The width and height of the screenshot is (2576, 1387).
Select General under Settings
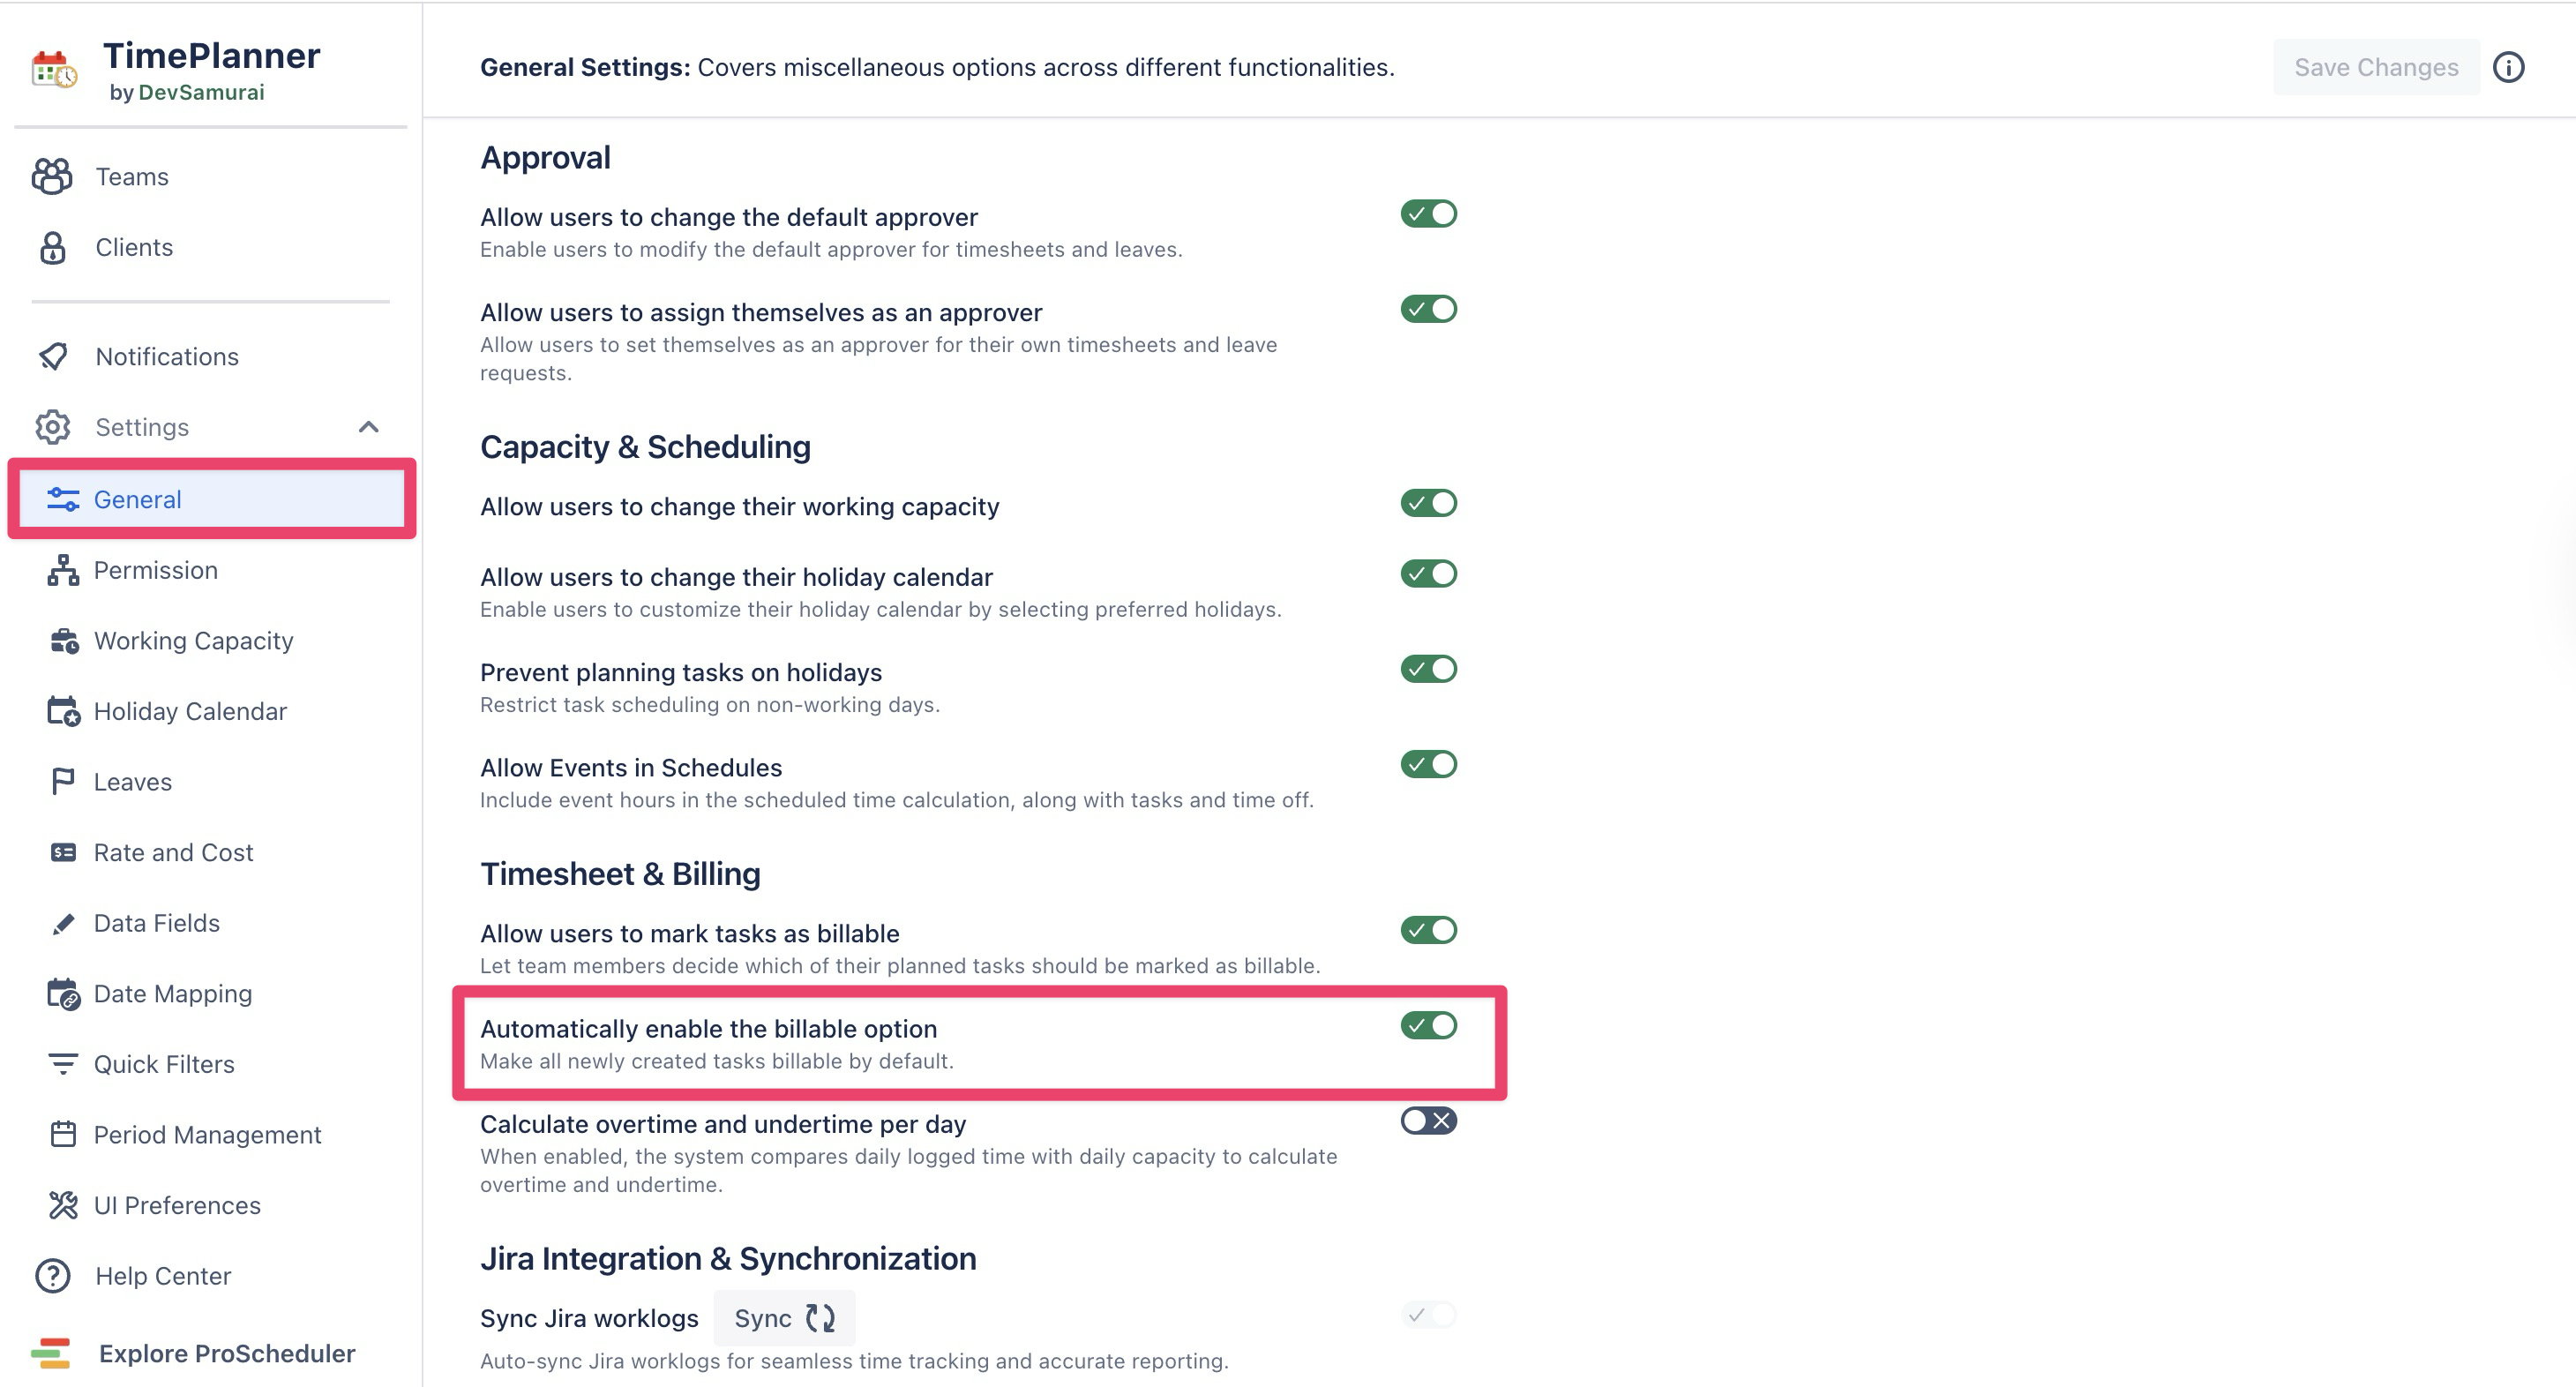pyautogui.click(x=211, y=499)
